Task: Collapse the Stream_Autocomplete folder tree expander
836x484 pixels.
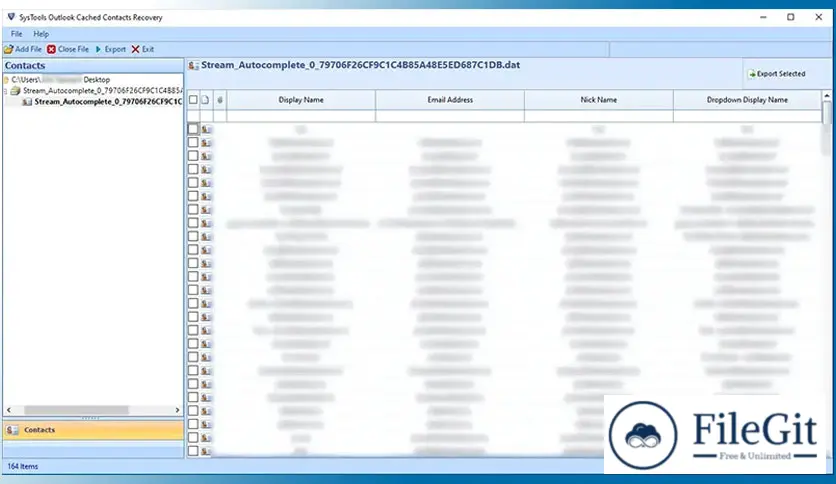Action: pyautogui.click(x=5, y=91)
